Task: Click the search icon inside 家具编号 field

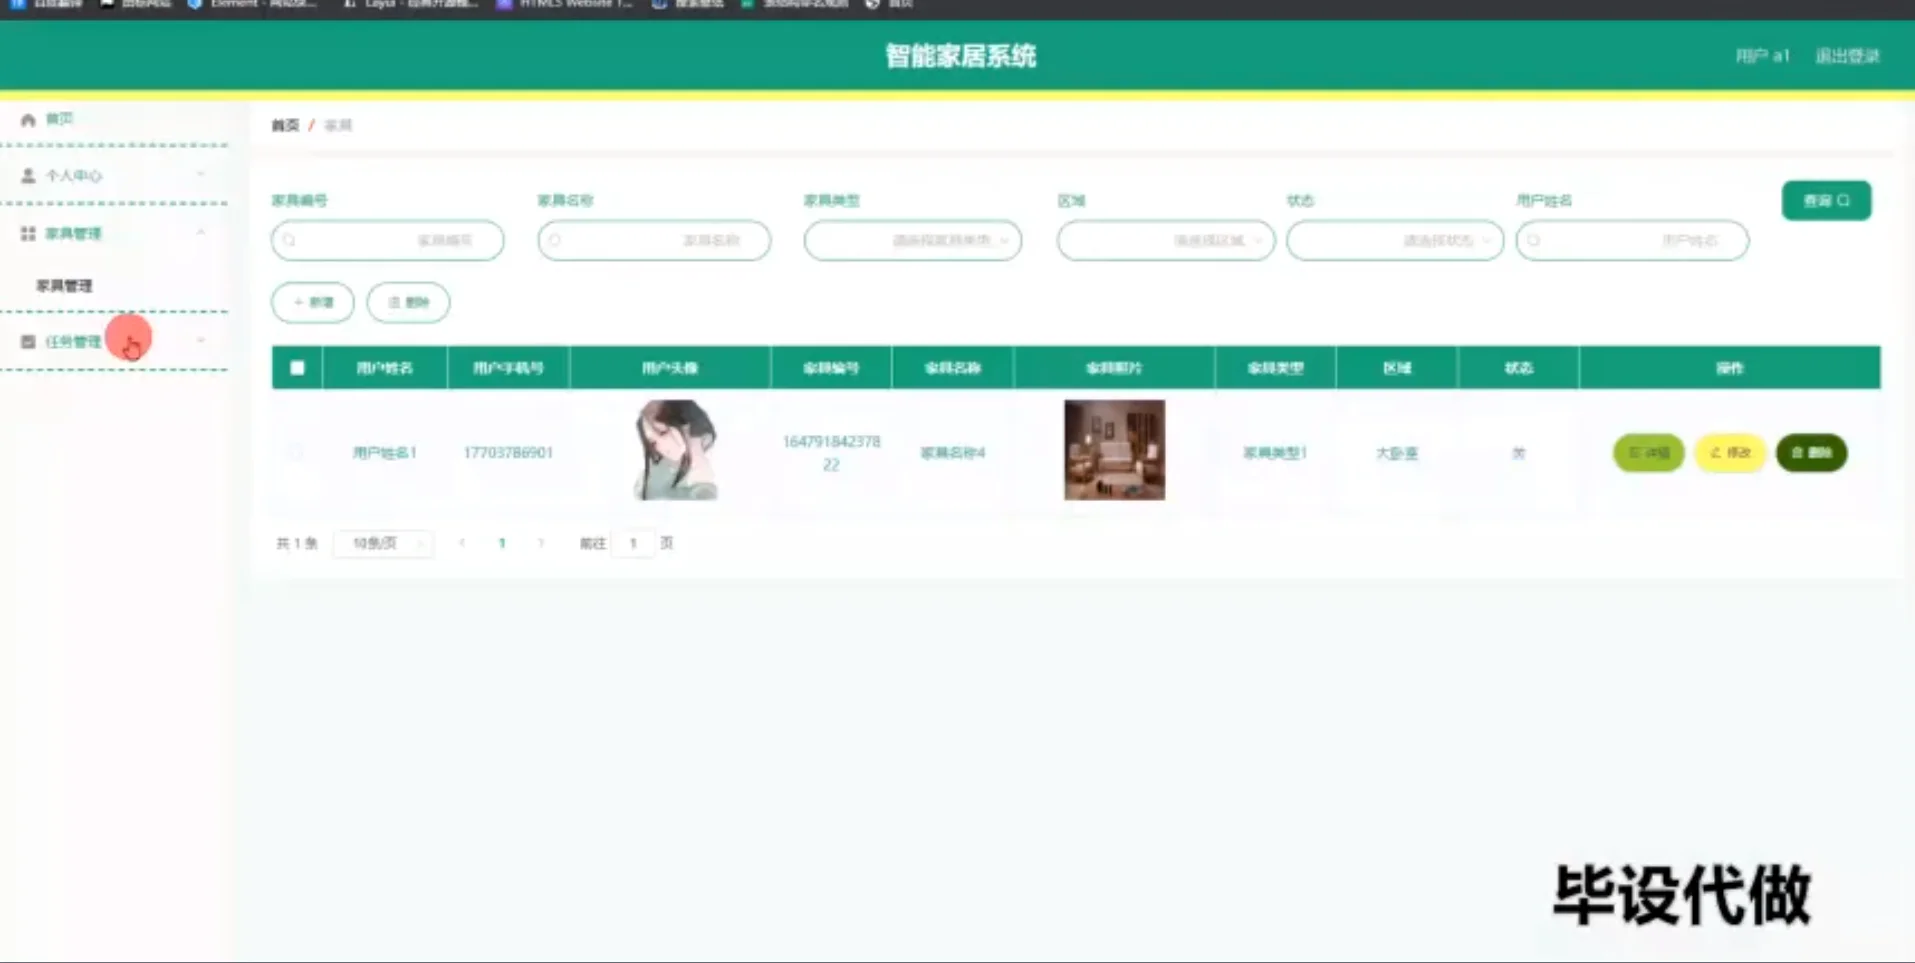Action: [x=290, y=240]
